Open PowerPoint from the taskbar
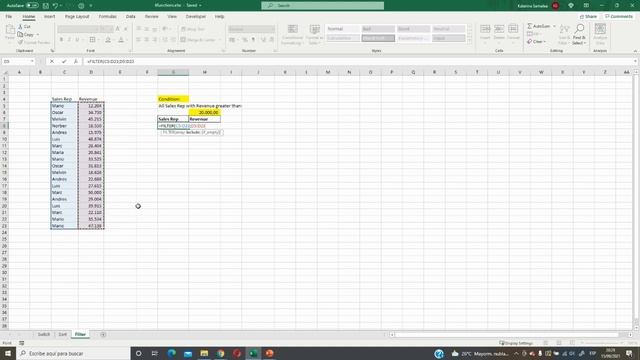The width and height of the screenshot is (640, 360). (x=269, y=353)
